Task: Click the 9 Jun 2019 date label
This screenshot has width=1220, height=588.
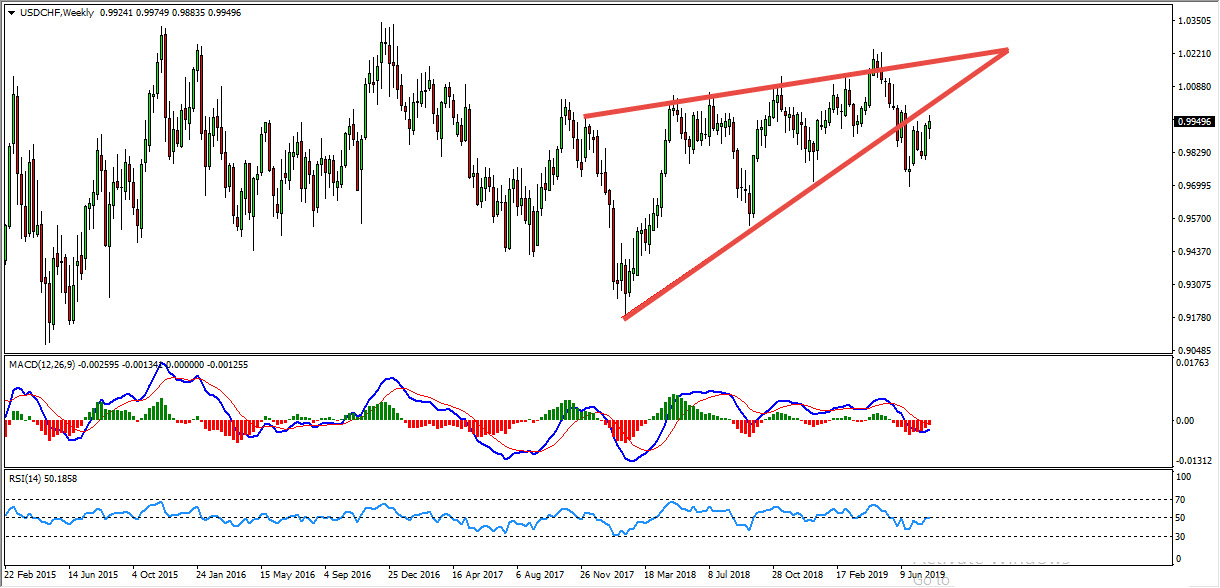Action: point(921,576)
